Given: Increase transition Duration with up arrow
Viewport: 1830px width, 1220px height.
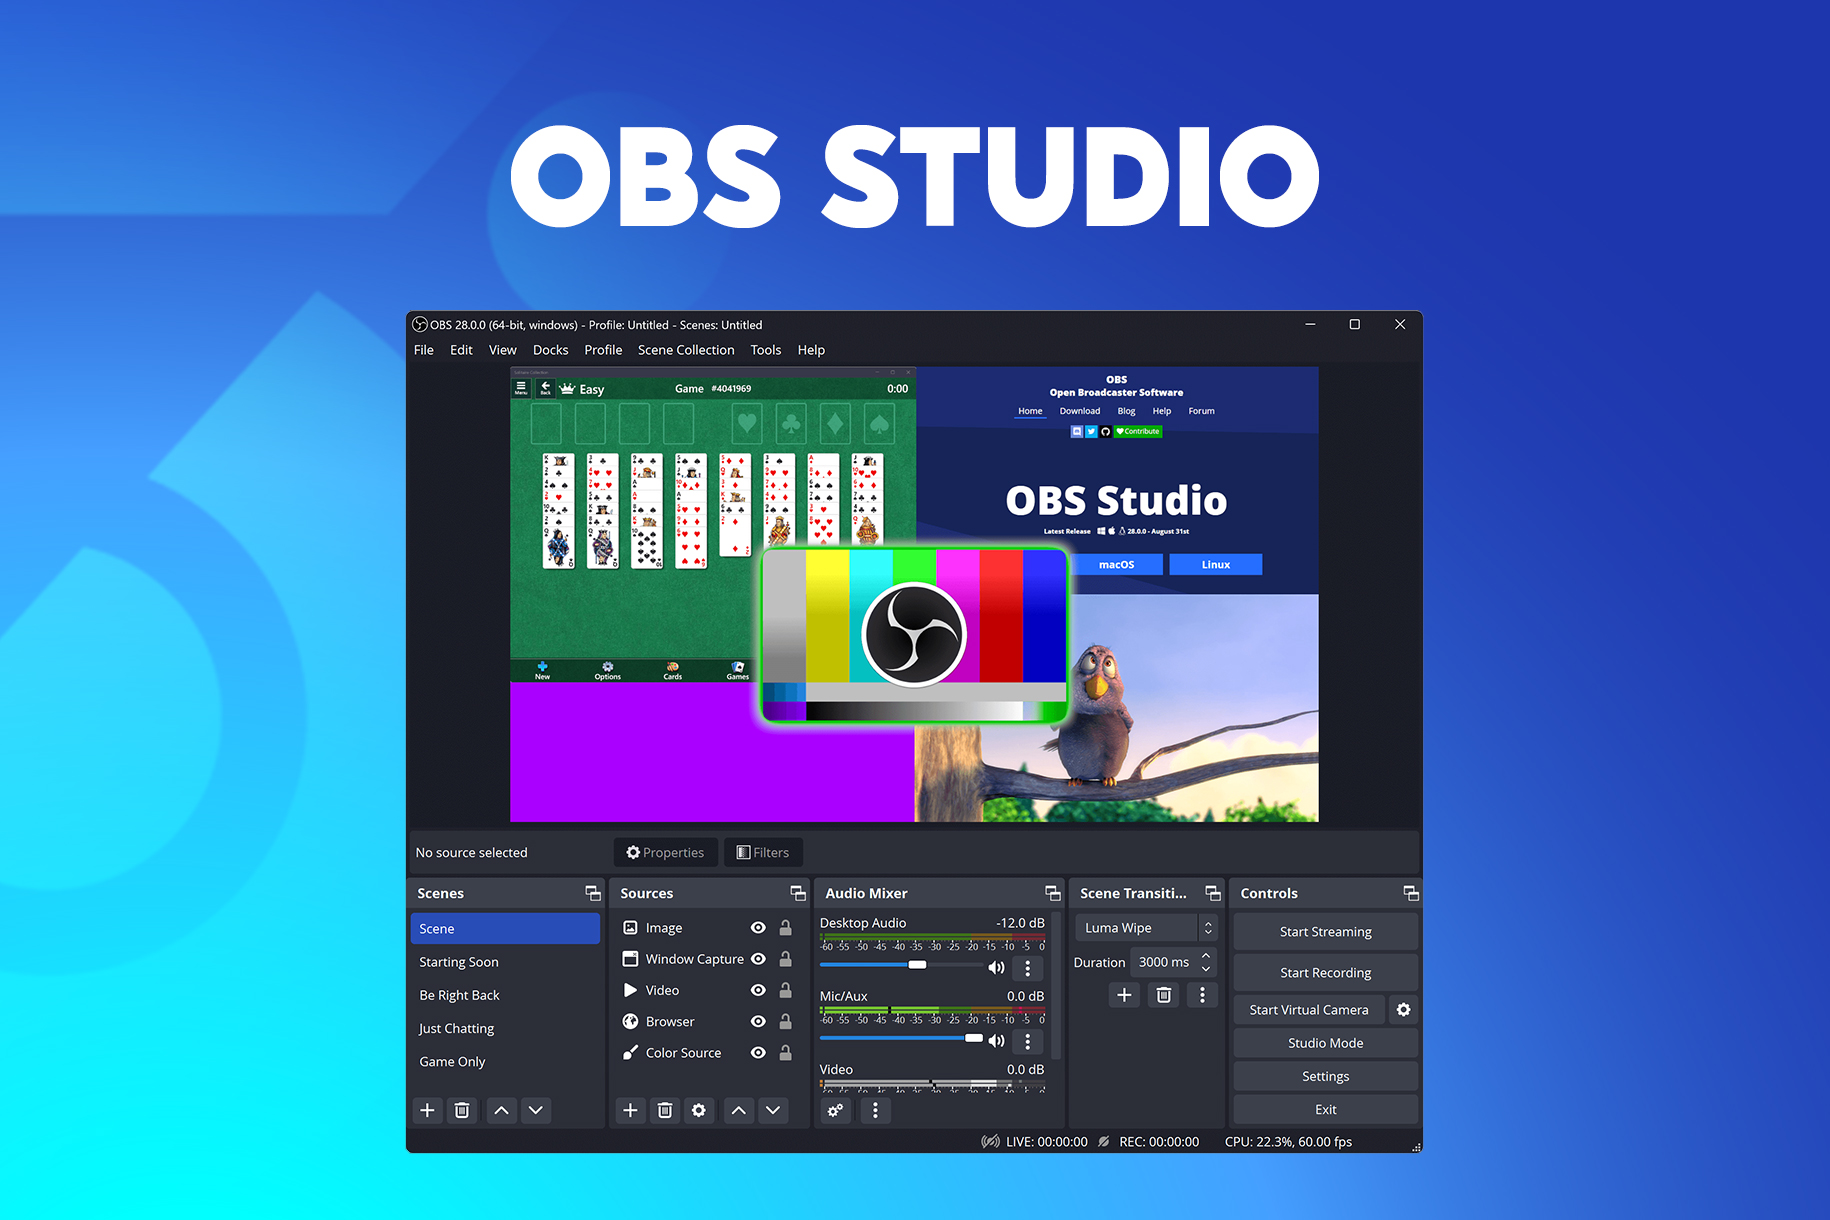Looking at the screenshot, I should (1206, 956).
